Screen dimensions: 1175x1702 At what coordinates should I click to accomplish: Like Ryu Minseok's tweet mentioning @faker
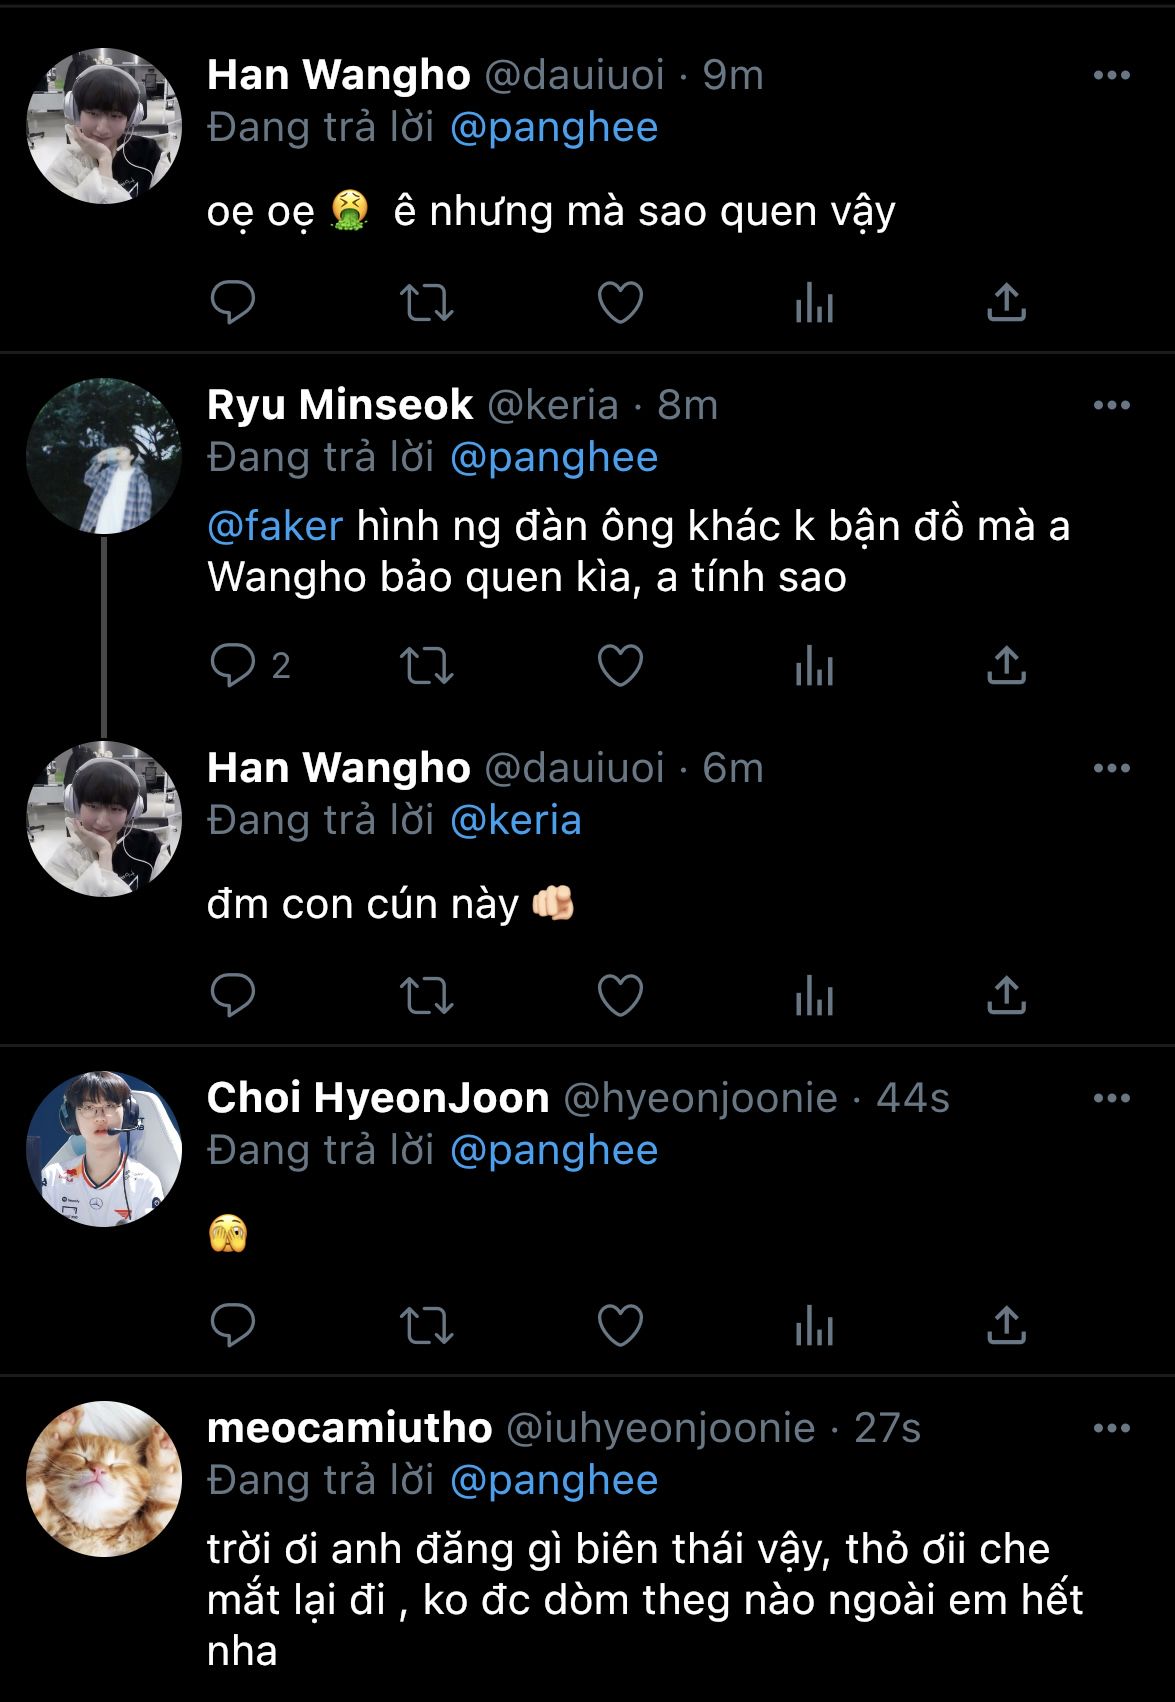click(x=620, y=665)
